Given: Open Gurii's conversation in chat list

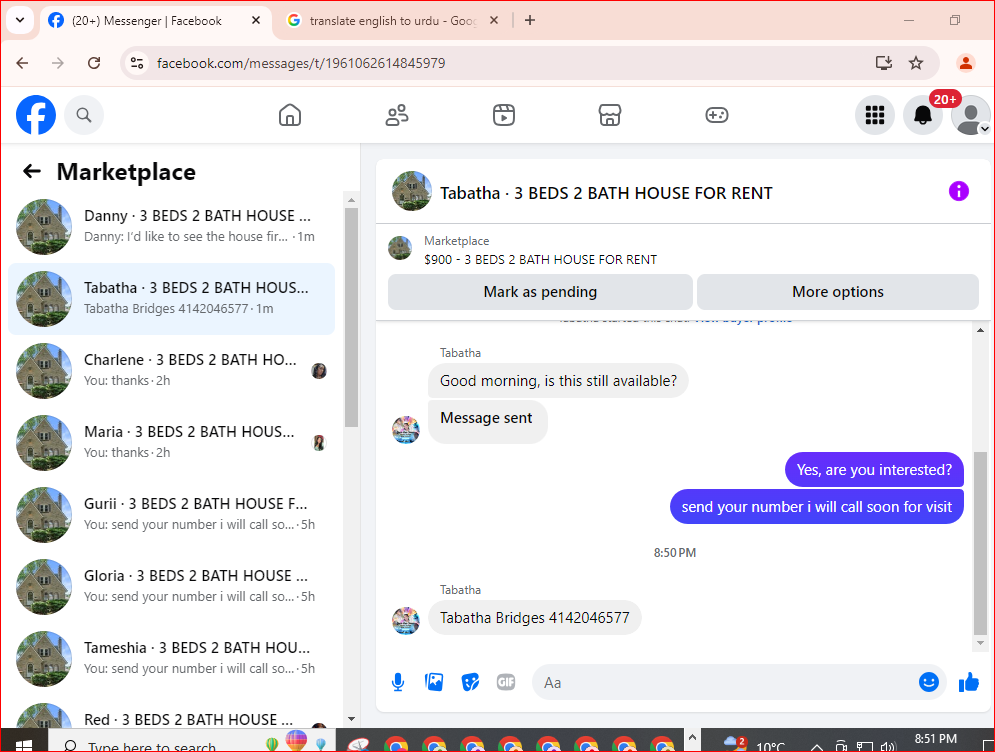Looking at the screenshot, I should [171, 515].
